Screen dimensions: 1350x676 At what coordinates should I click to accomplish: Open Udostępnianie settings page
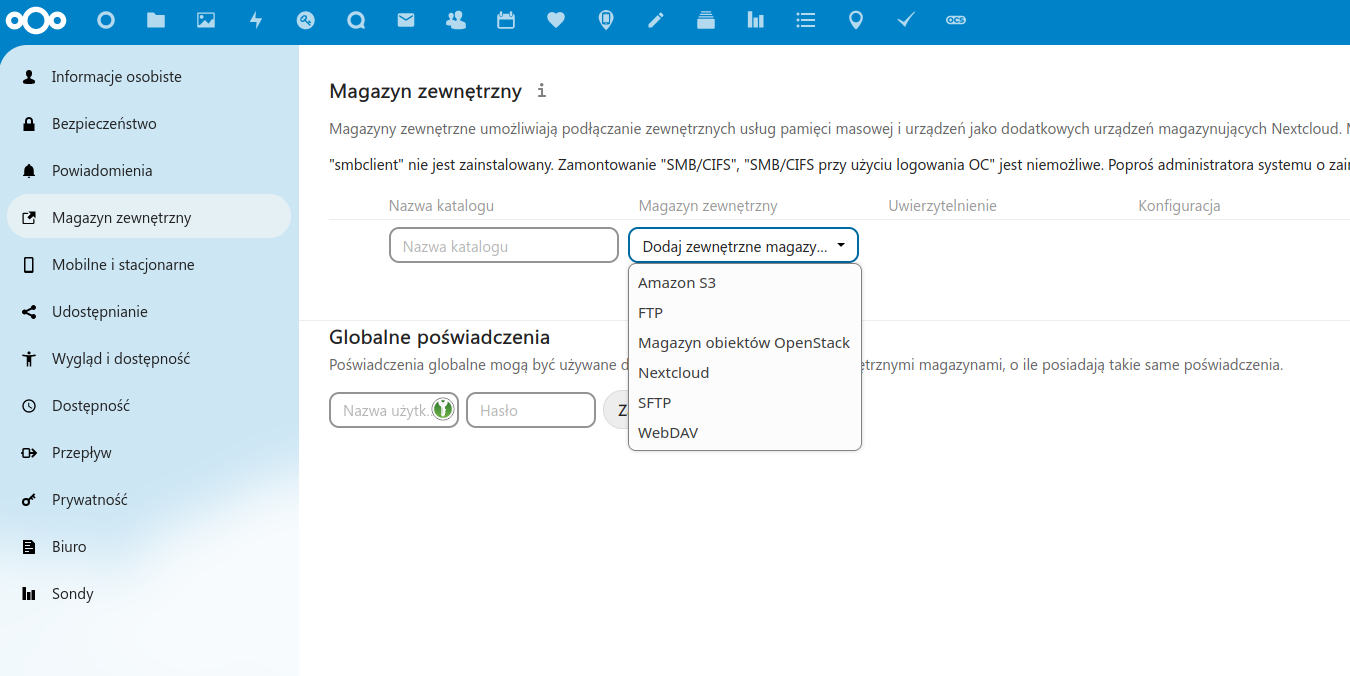100,312
